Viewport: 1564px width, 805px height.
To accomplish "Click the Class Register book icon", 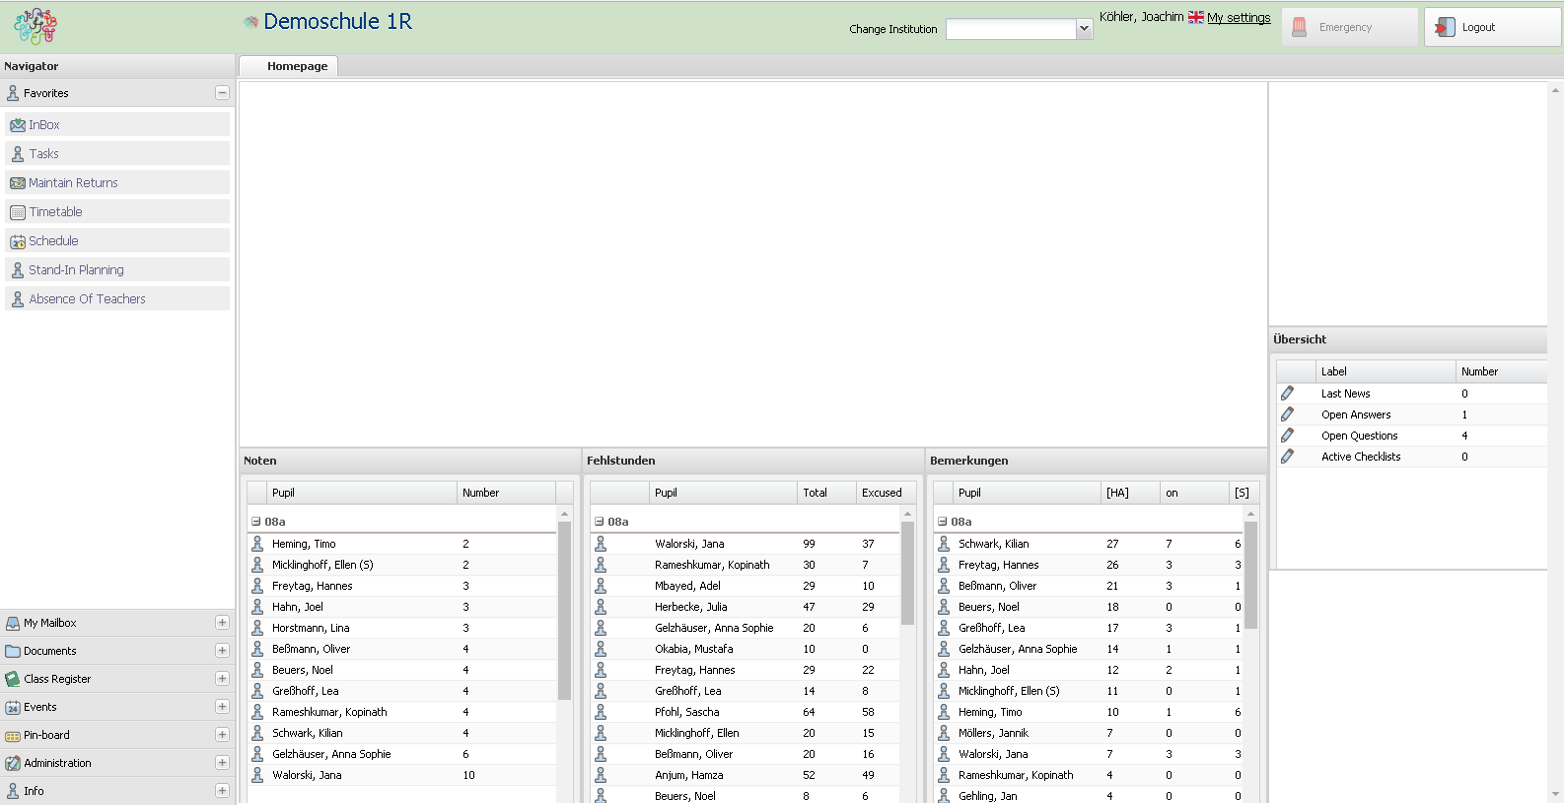I will click(12, 679).
